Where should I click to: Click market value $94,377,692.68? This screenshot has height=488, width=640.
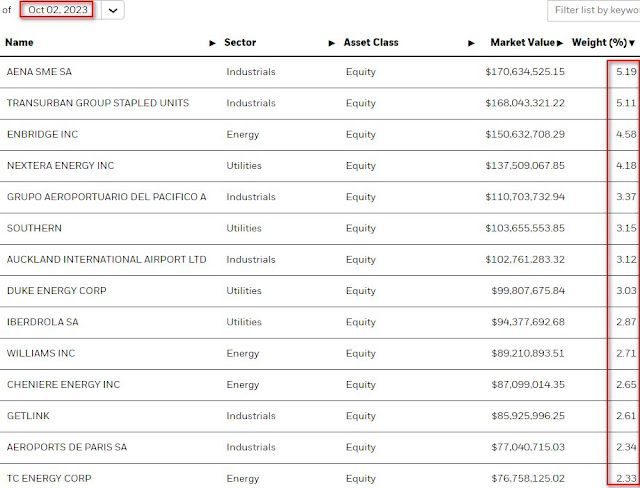[x=528, y=322]
